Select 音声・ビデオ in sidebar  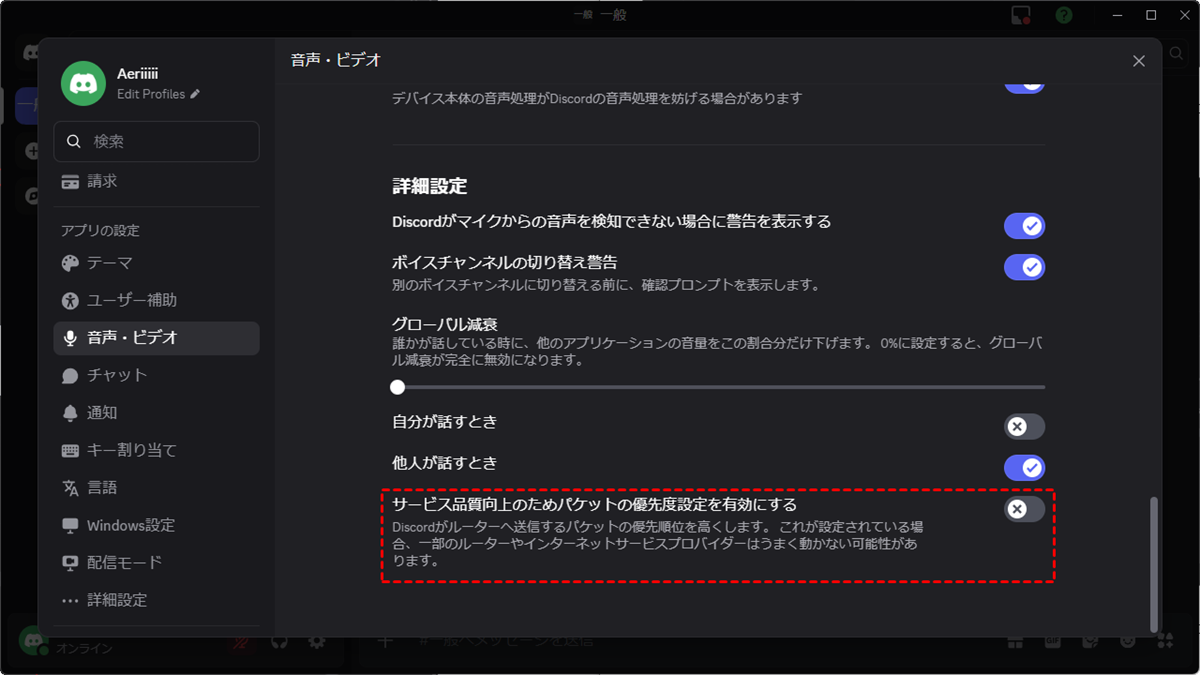[132, 338]
